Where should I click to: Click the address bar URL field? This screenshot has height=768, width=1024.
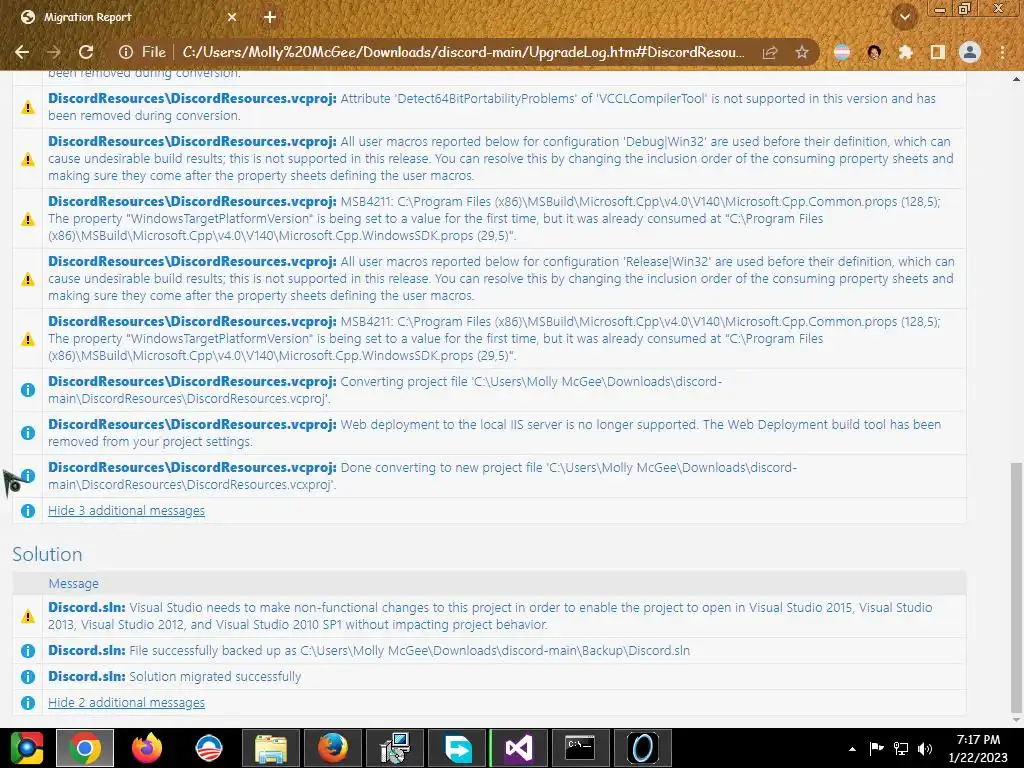463,52
